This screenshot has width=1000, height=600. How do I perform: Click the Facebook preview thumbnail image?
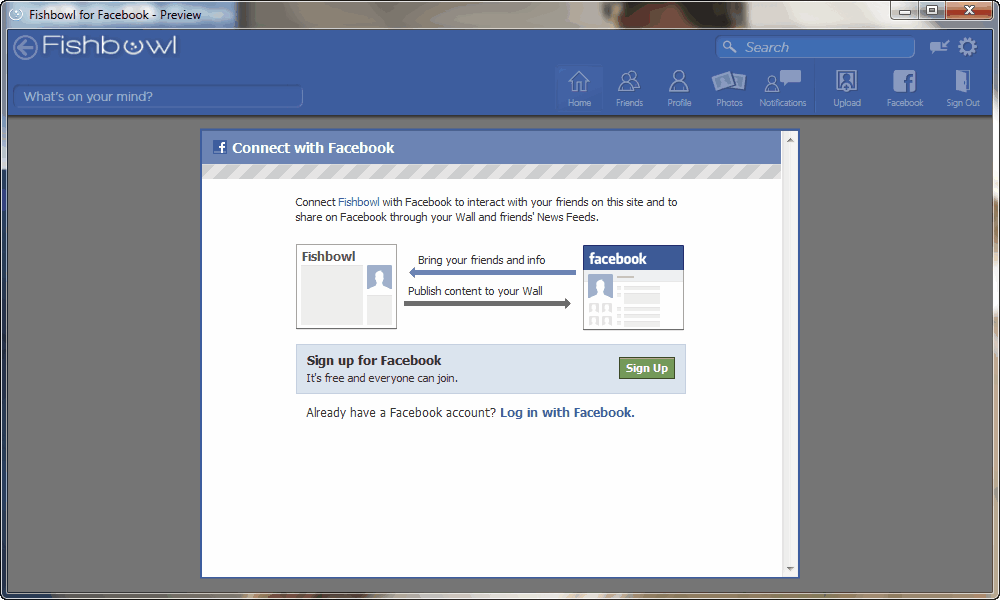(x=633, y=287)
